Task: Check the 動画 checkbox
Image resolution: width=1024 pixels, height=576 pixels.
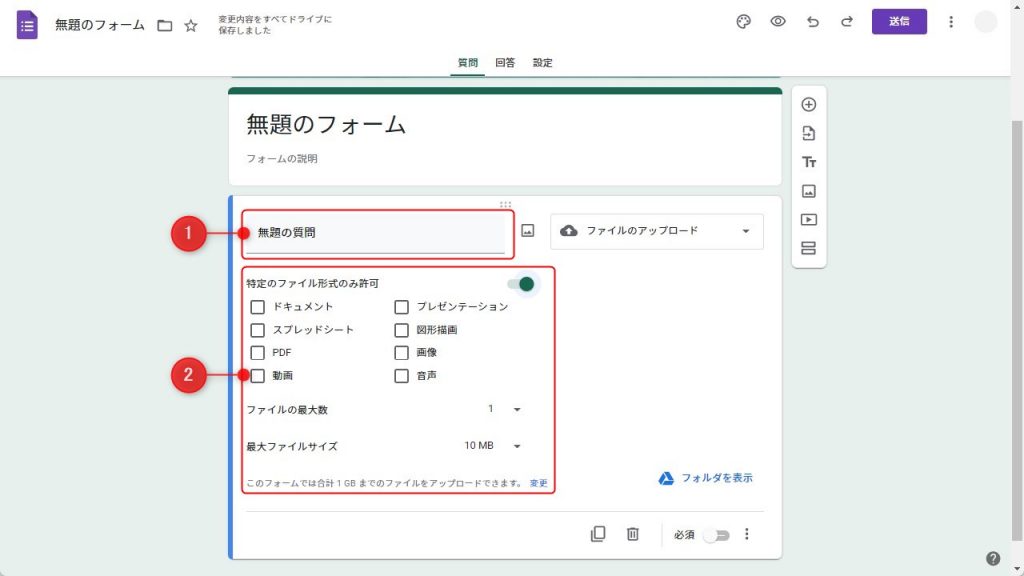Action: pyautogui.click(x=257, y=376)
